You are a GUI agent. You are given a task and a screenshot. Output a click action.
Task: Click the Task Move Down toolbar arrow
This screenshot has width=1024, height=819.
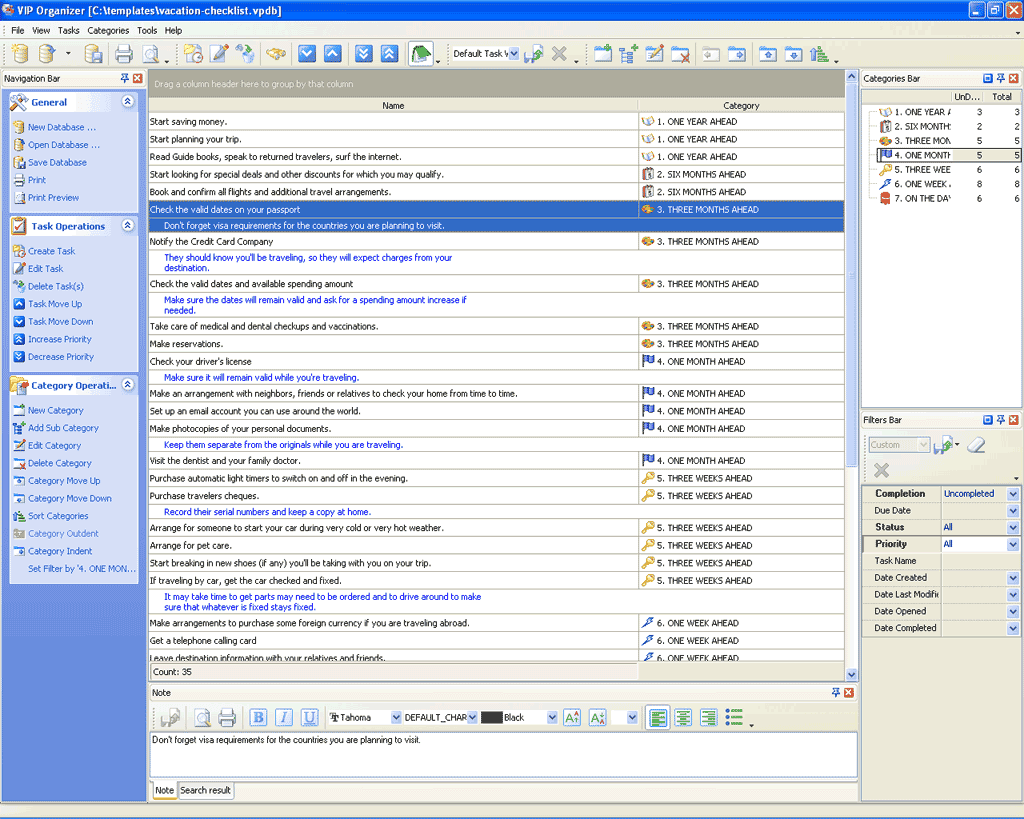coord(307,54)
